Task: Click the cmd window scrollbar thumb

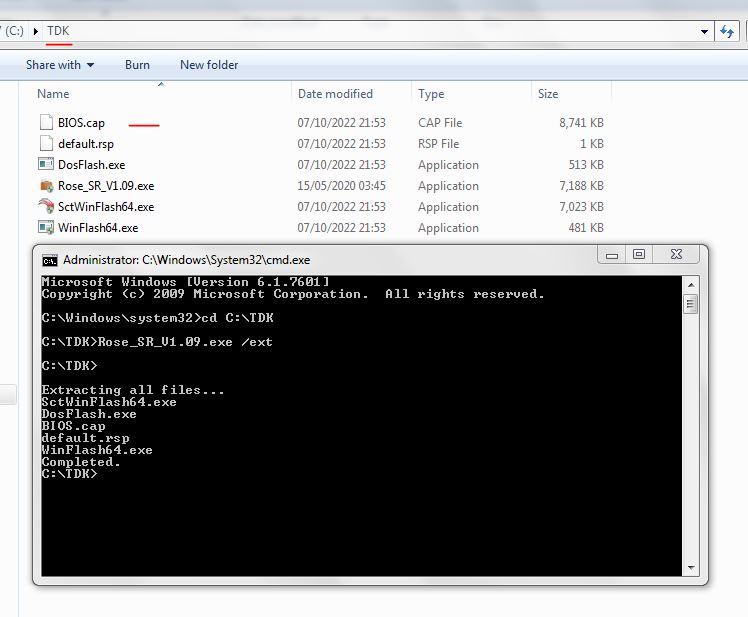Action: (x=690, y=304)
